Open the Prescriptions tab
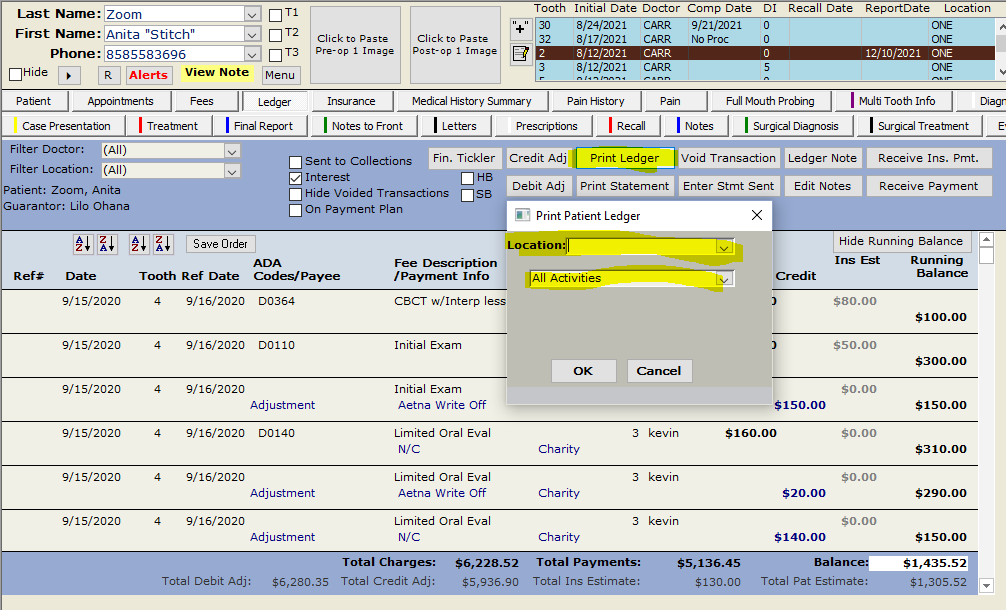This screenshot has height=610, width=1006. click(x=546, y=126)
